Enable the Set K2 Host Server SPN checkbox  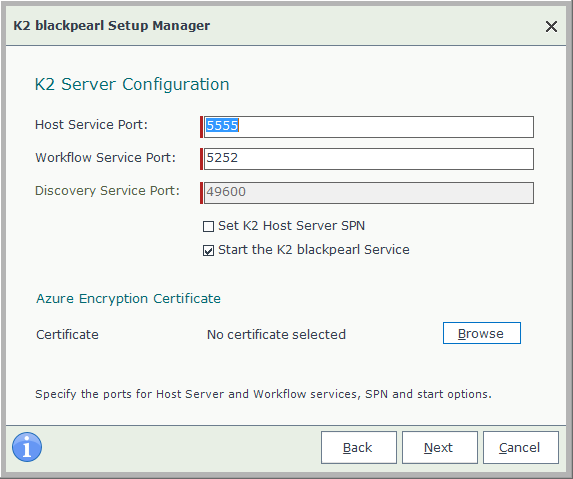click(x=208, y=227)
